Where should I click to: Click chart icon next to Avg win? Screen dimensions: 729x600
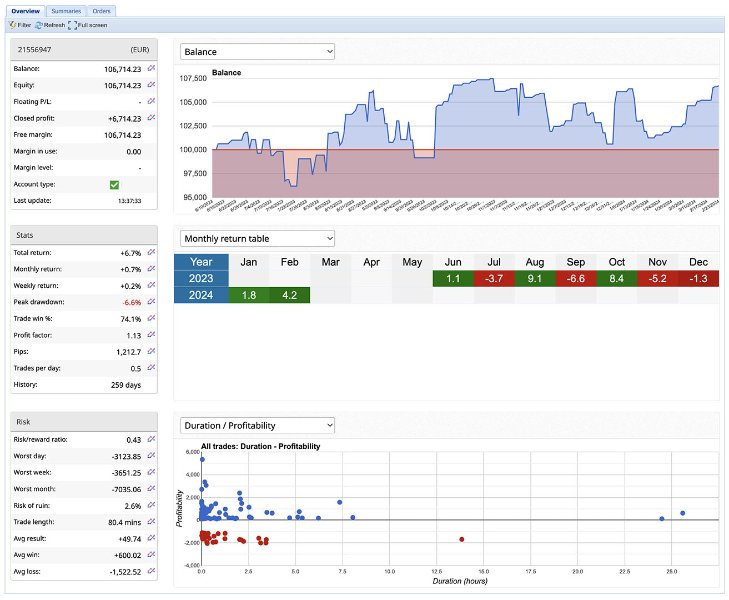point(151,555)
